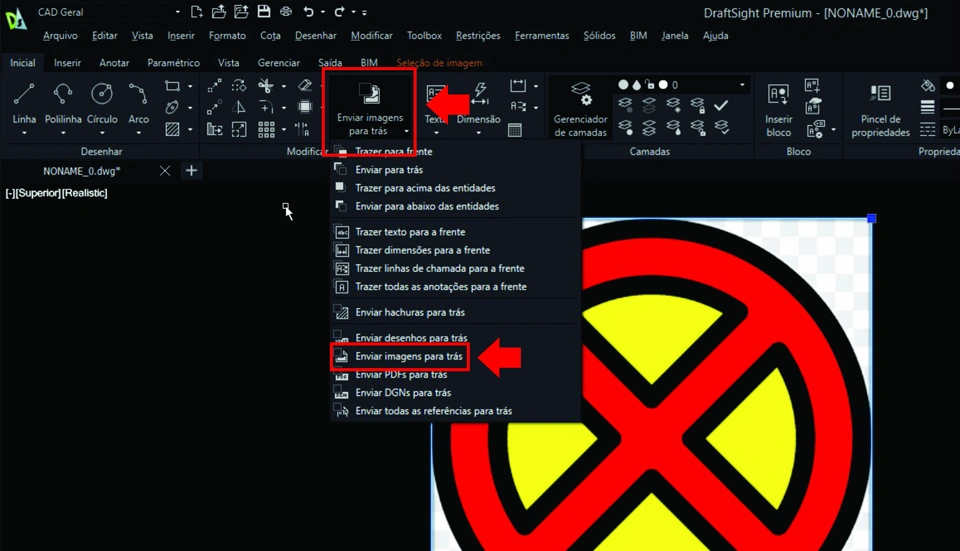Click the DraftSight logo application button
960x551 pixels.
[x=15, y=18]
